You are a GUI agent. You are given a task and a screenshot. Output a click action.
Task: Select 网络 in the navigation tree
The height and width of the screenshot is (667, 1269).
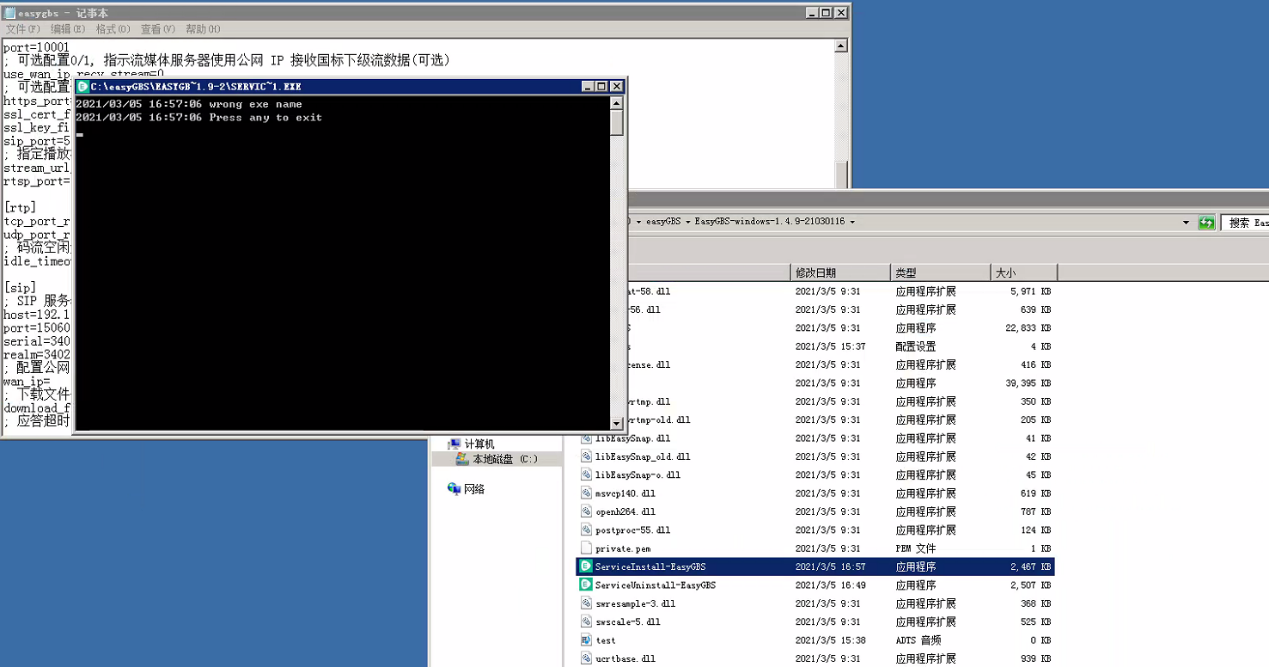point(474,489)
